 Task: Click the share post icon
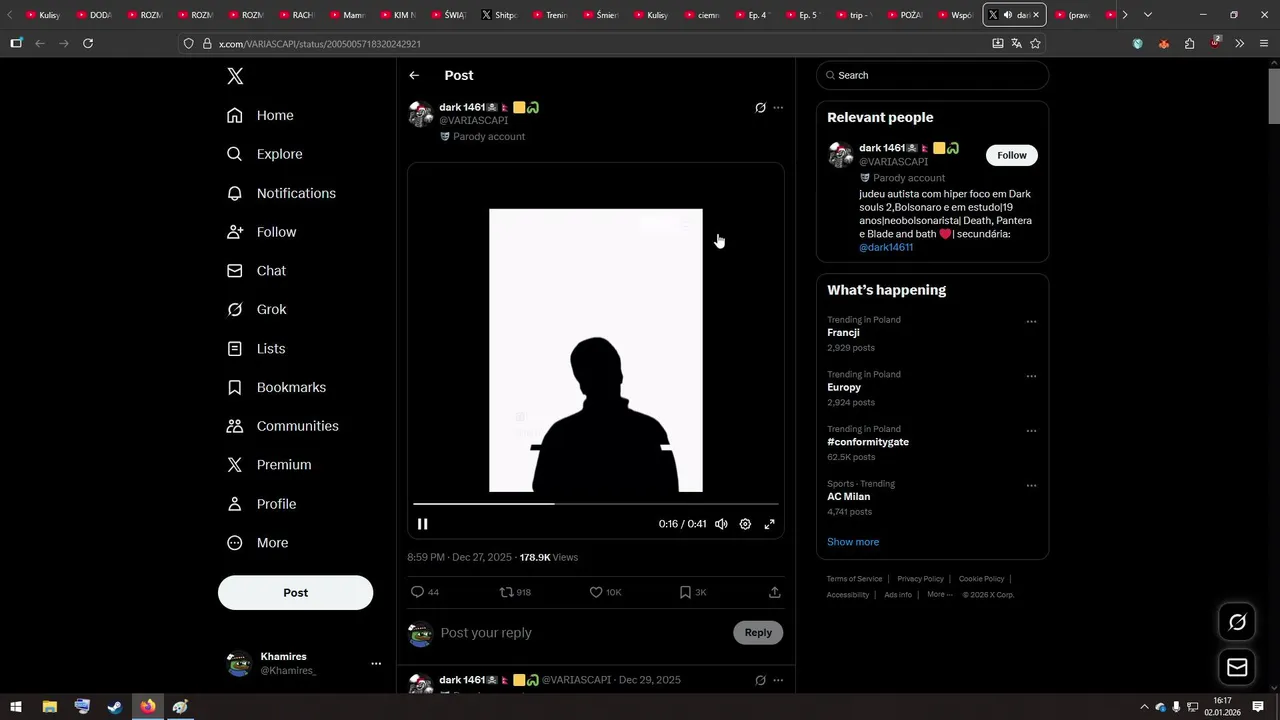774,592
